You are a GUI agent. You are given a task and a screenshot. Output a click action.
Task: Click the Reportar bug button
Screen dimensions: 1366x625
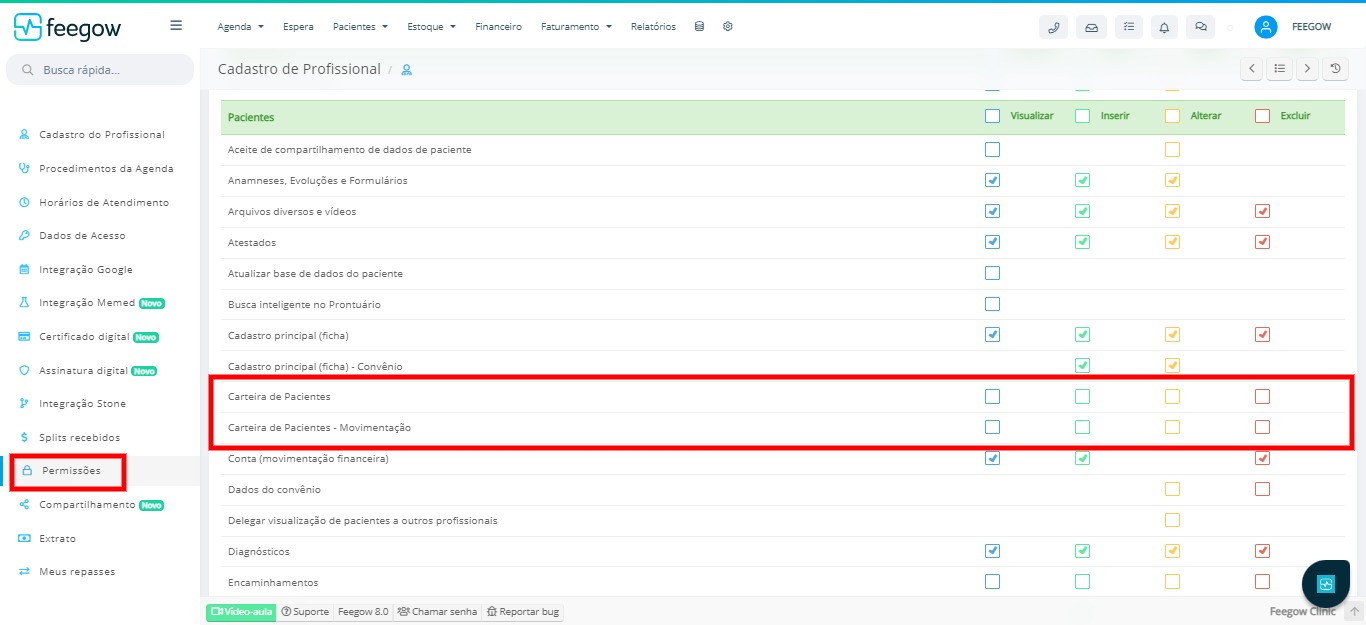coord(523,612)
